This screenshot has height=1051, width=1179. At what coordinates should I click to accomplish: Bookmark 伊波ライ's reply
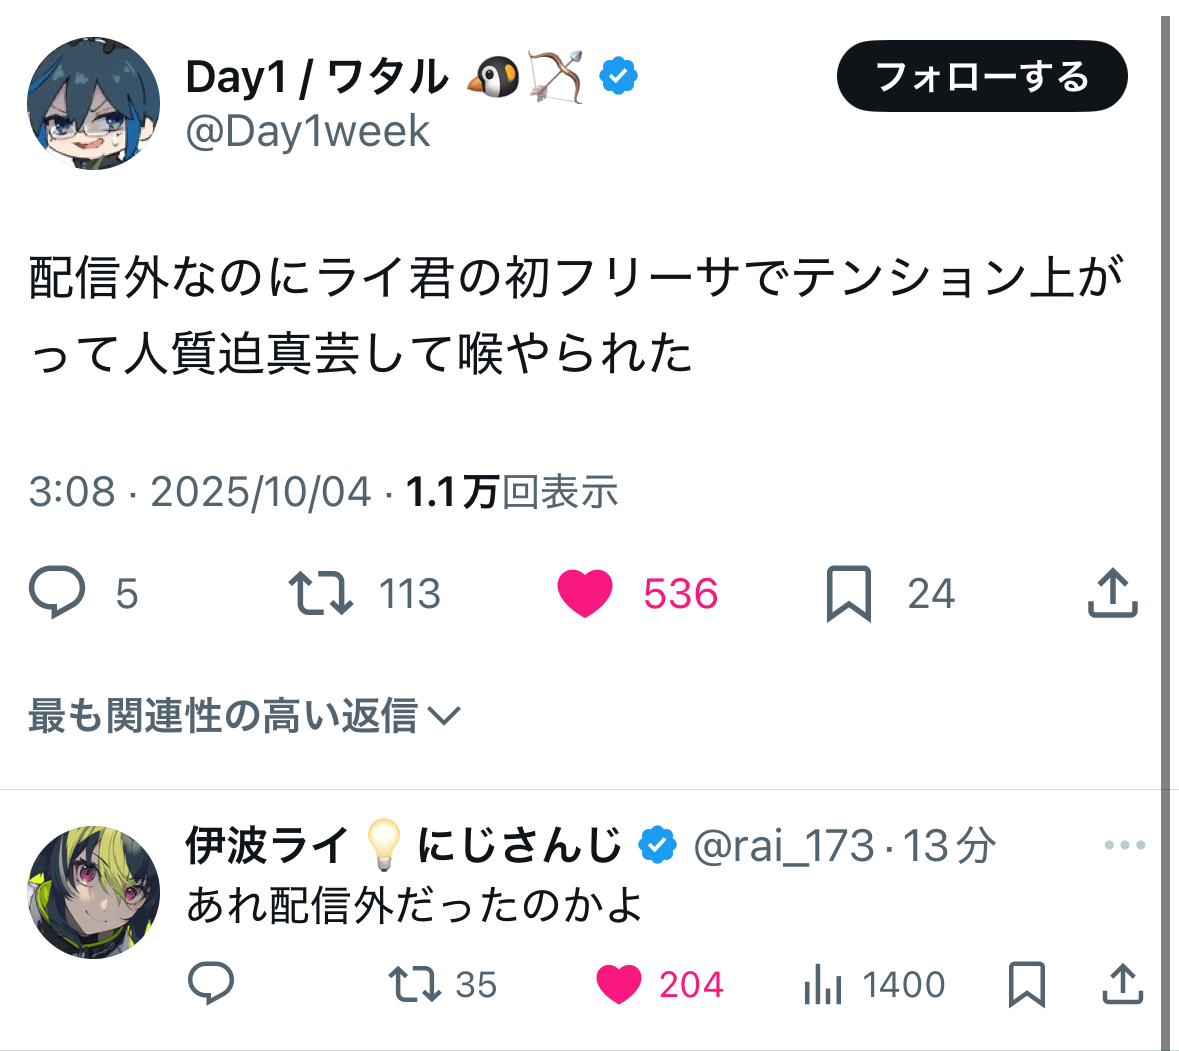tap(1026, 984)
